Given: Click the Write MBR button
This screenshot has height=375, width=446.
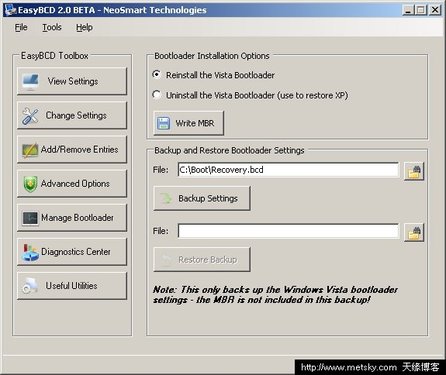Looking at the screenshot, I should coord(188,123).
